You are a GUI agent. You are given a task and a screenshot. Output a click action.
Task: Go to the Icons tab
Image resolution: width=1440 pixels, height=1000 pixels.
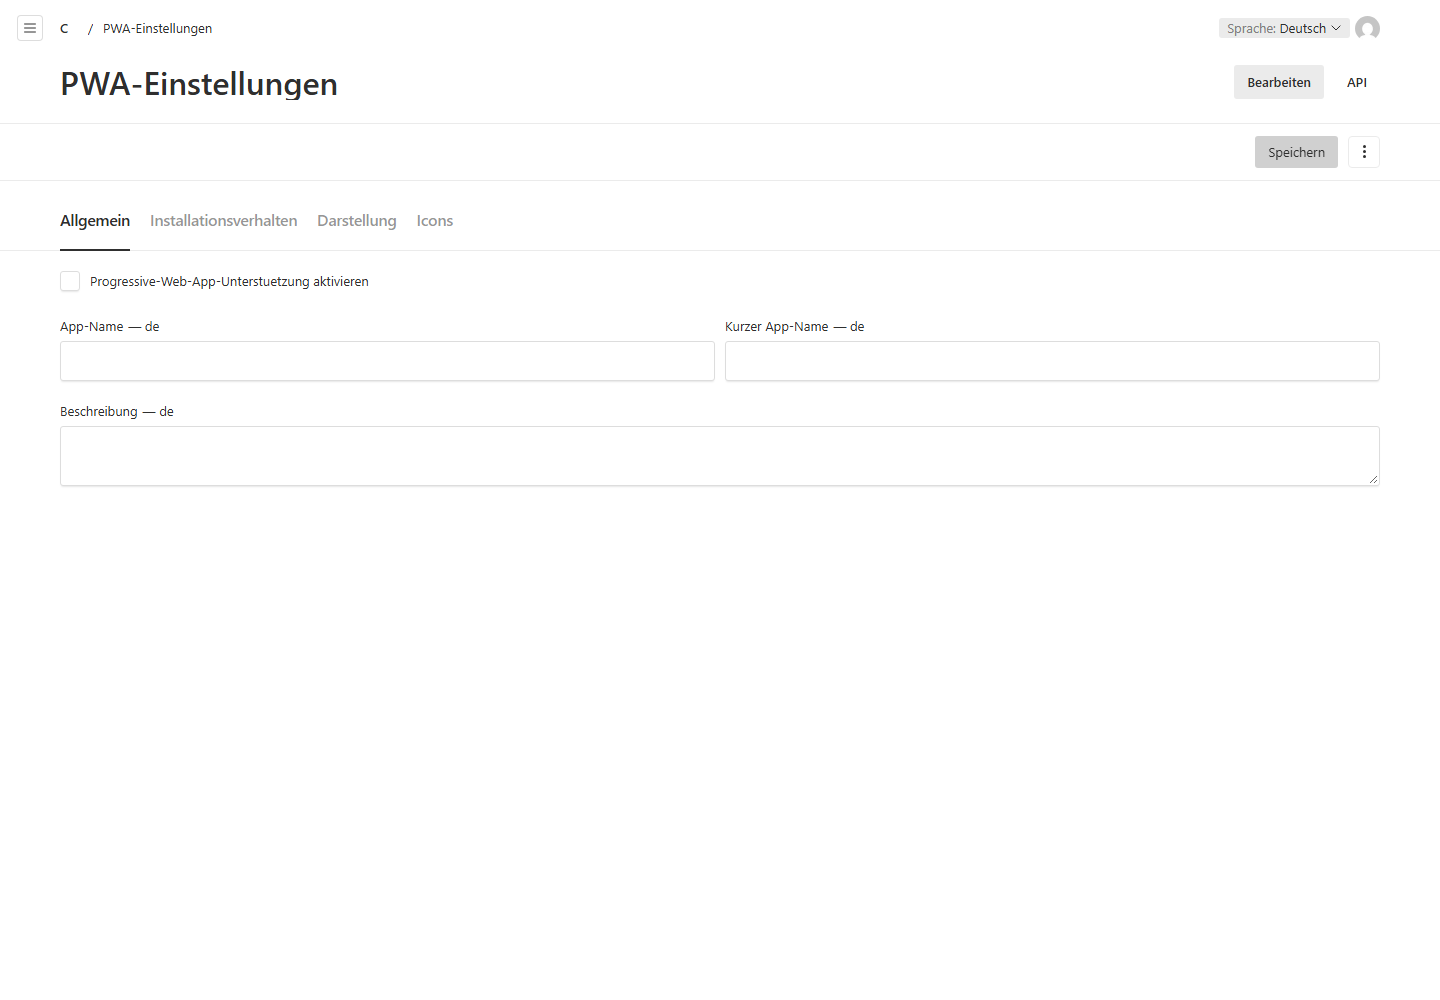(x=435, y=221)
